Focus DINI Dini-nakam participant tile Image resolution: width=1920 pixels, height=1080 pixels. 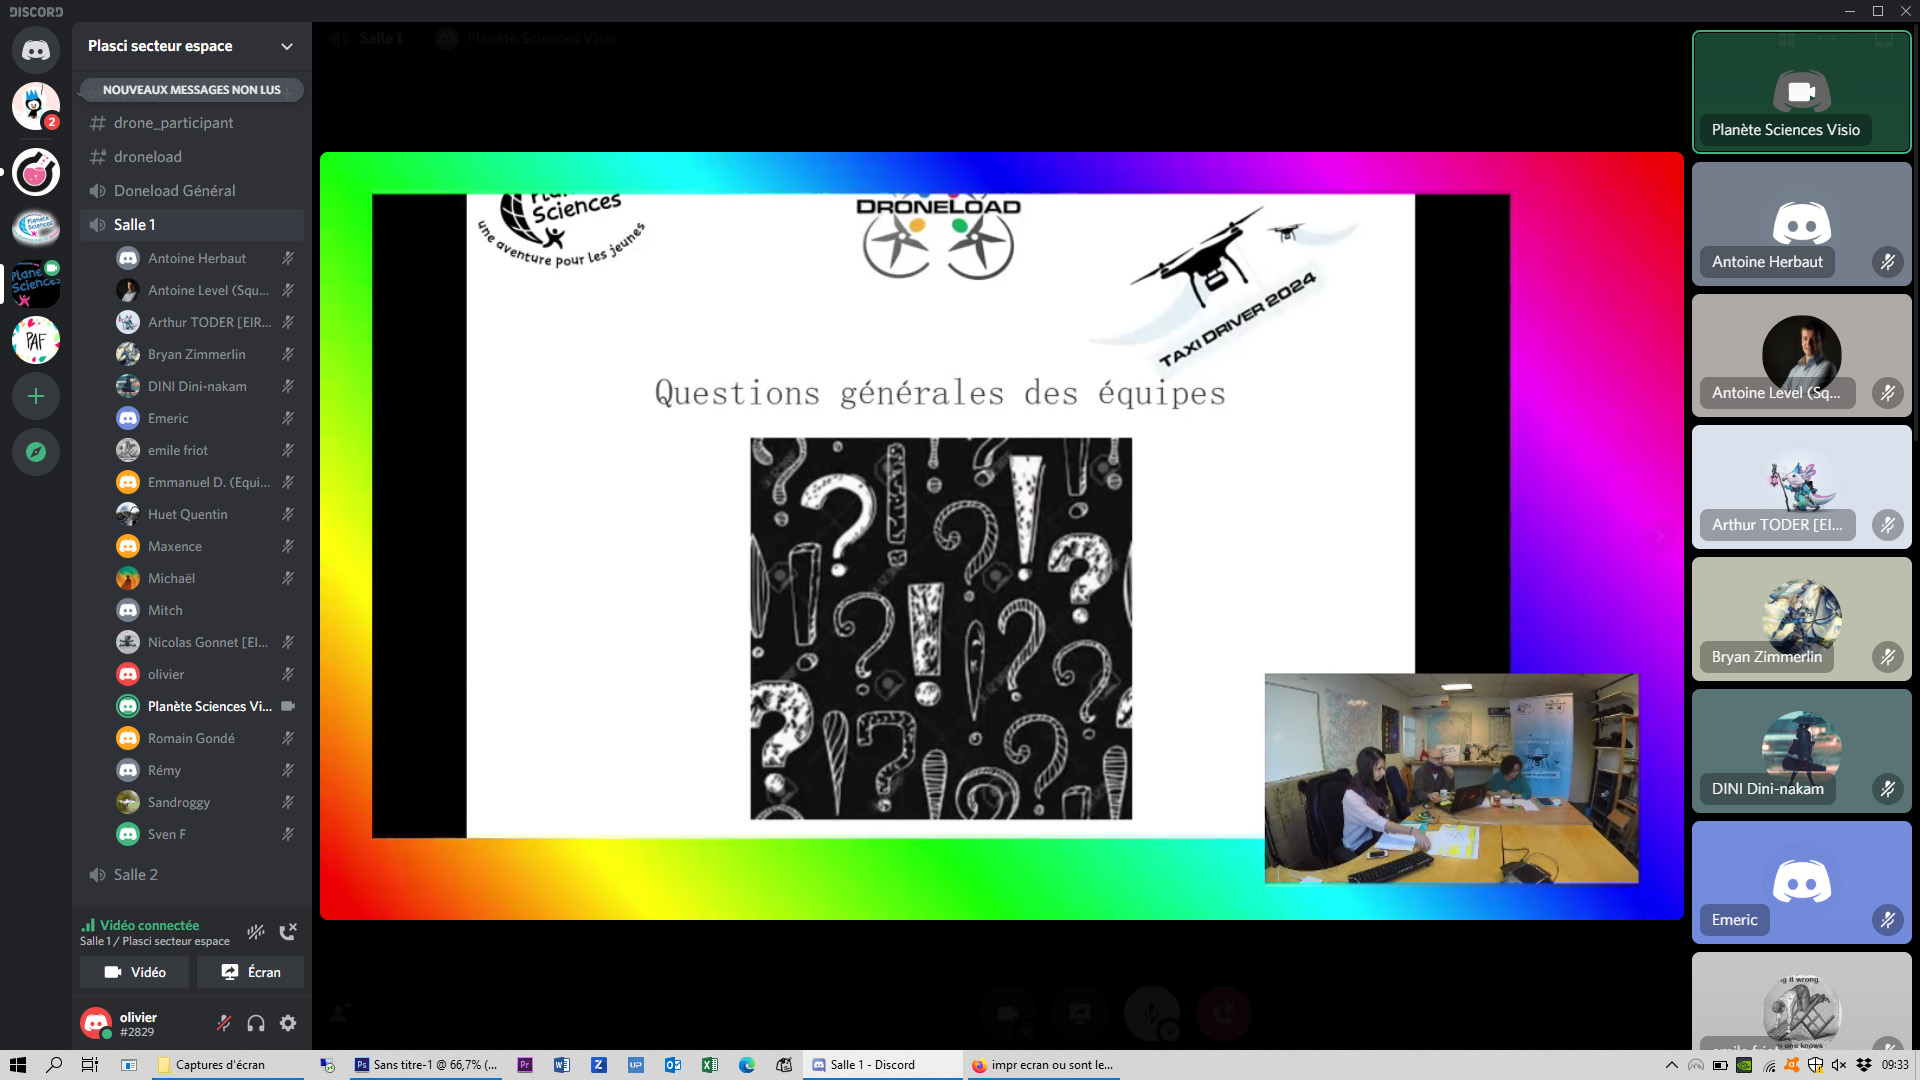pos(1801,750)
